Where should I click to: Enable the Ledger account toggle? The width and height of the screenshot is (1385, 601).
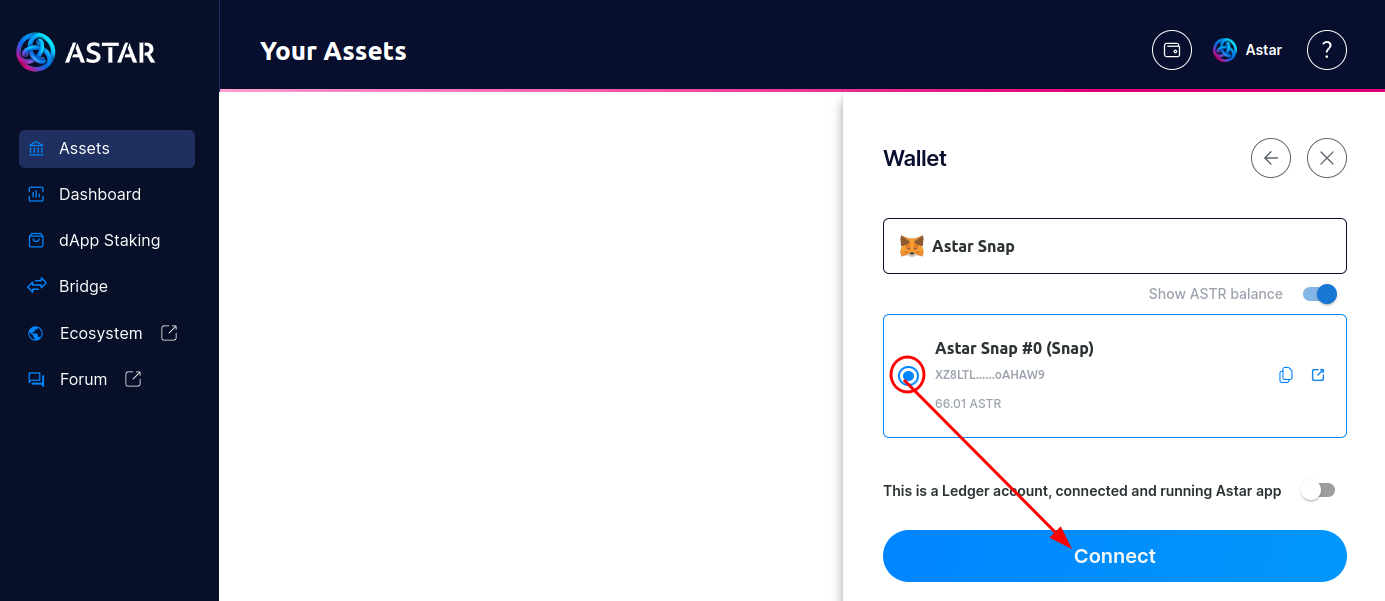(x=1318, y=490)
